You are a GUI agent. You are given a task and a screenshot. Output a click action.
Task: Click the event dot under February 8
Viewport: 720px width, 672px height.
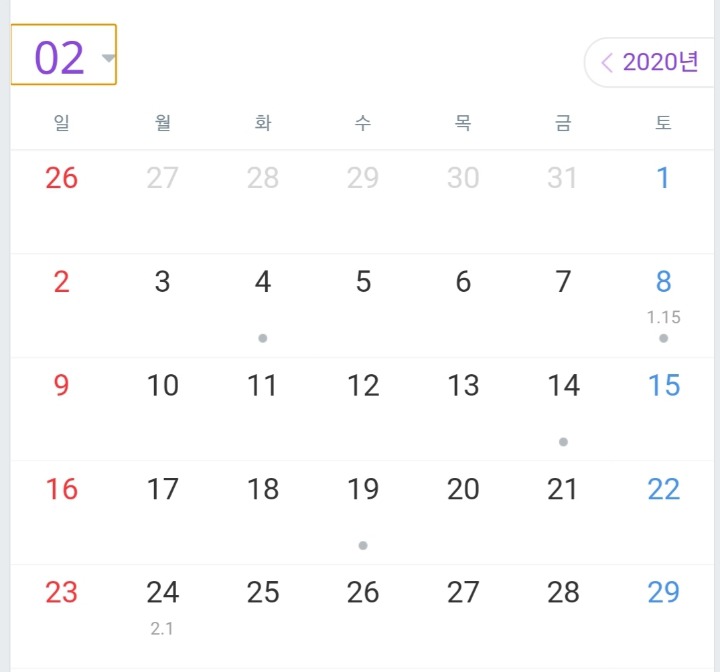tap(663, 338)
